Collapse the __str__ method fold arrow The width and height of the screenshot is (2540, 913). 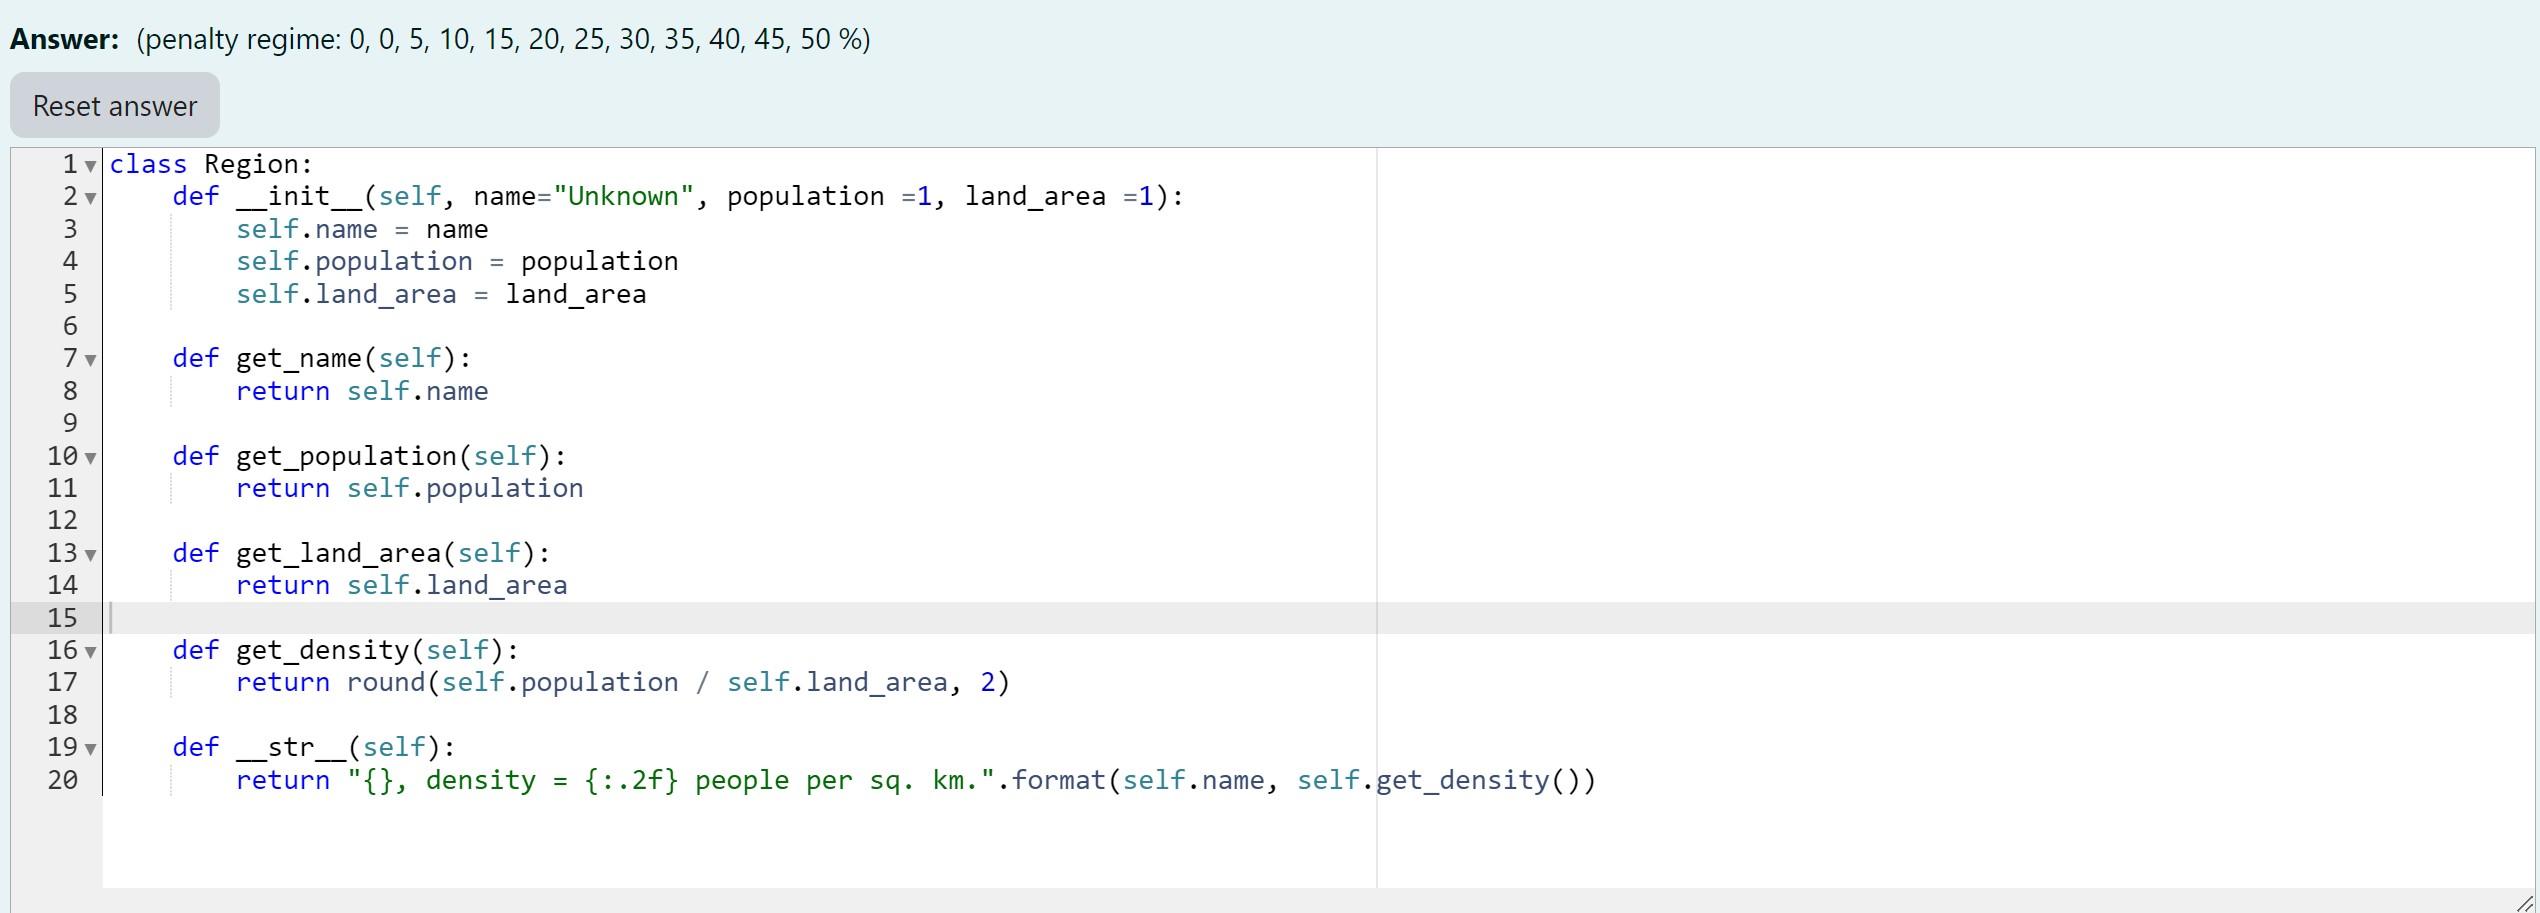point(89,751)
